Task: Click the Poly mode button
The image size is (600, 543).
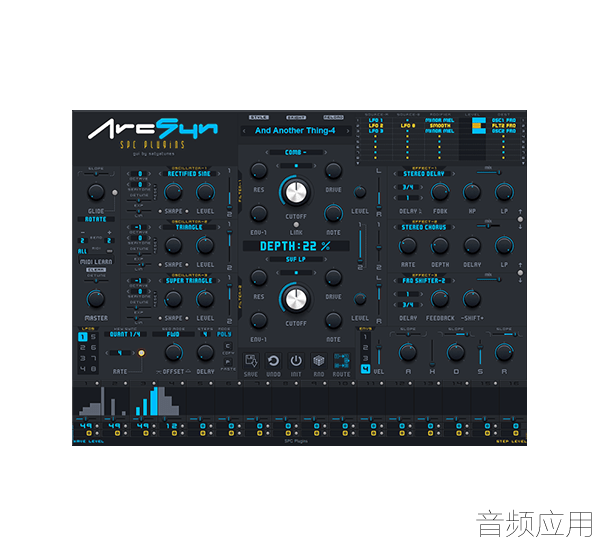Action: [x=224, y=334]
